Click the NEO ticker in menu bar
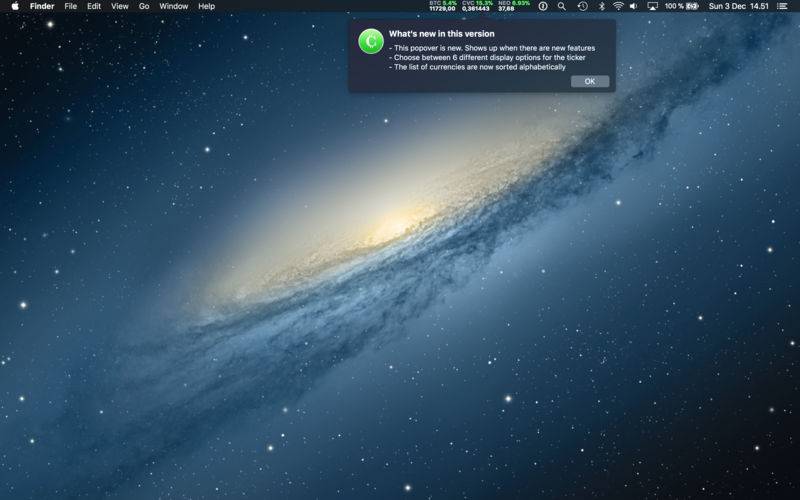800x500 pixels. [514, 6]
